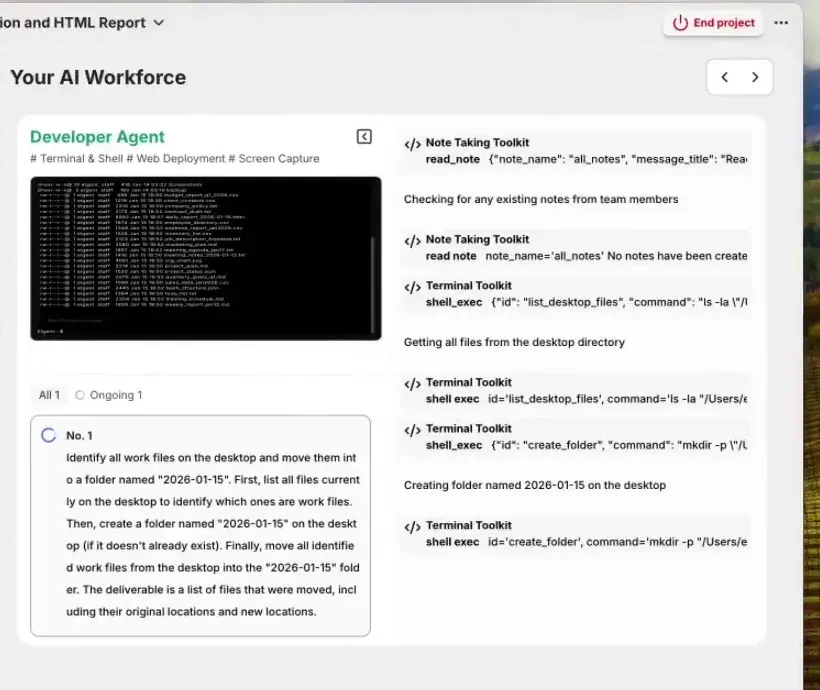Expand shell exec id='create_folder' result
Image resolution: width=820 pixels, height=690 pixels.
(576, 534)
